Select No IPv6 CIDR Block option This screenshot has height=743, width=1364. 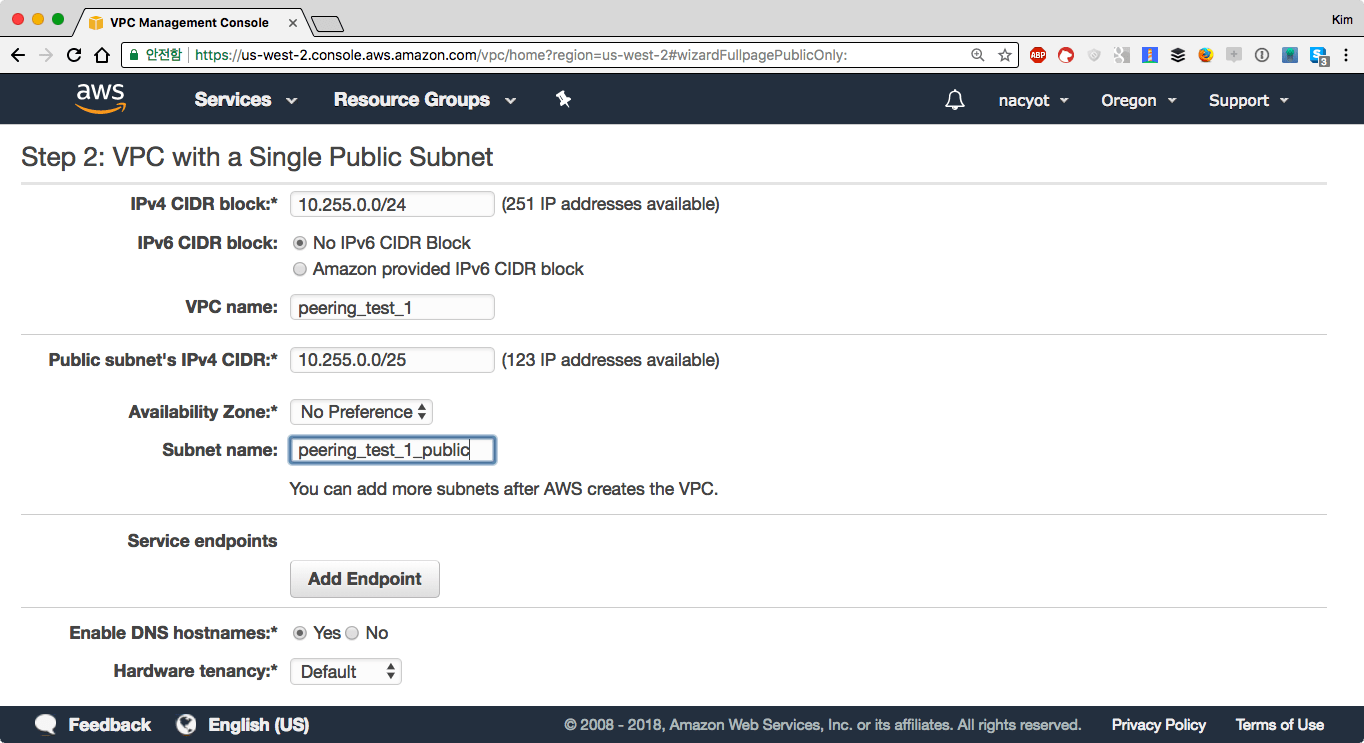(x=299, y=243)
